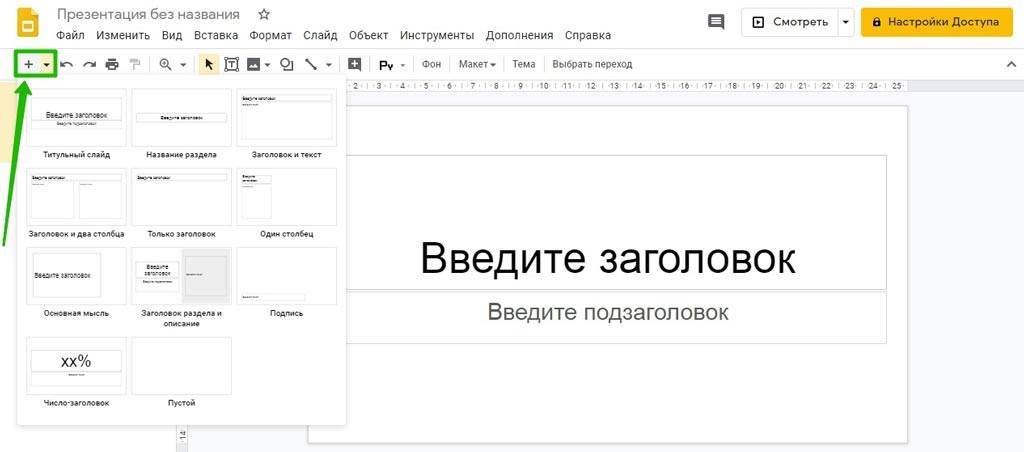Image resolution: width=1024 pixels, height=452 pixels.
Task: Click the shape tool icon
Action: tap(287, 64)
